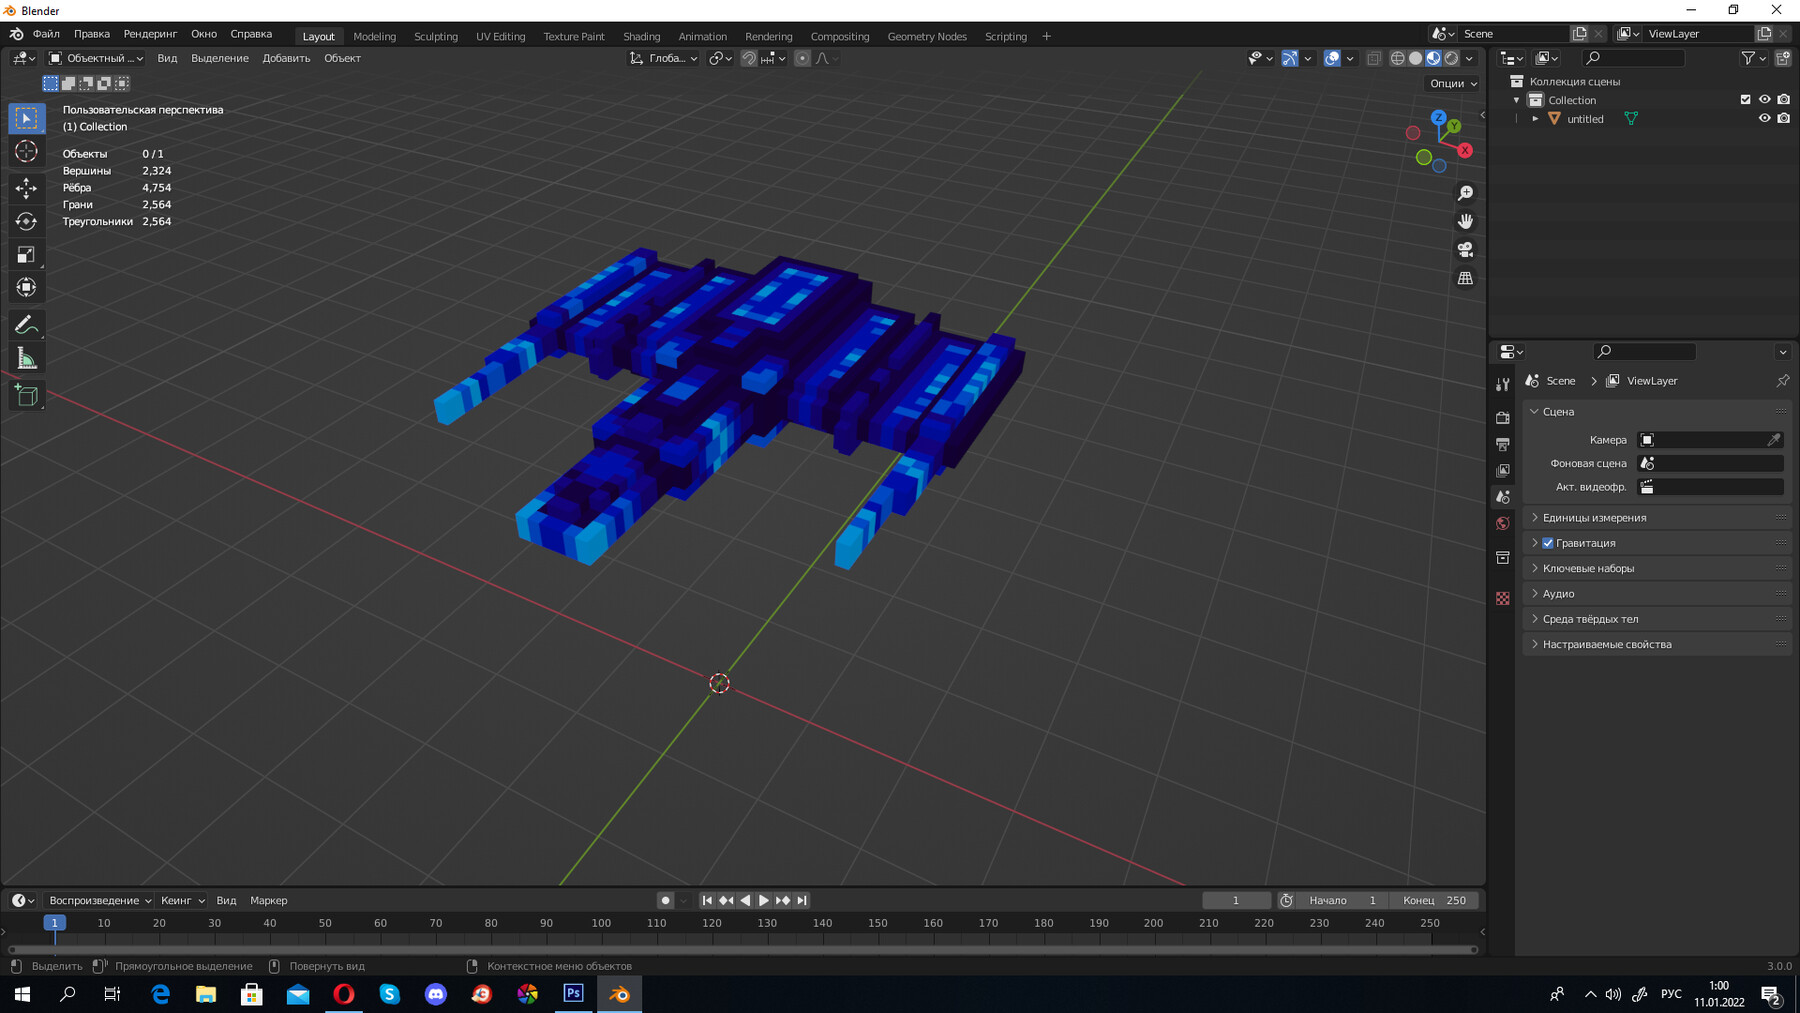Activate the Scale tool

[x=27, y=254]
